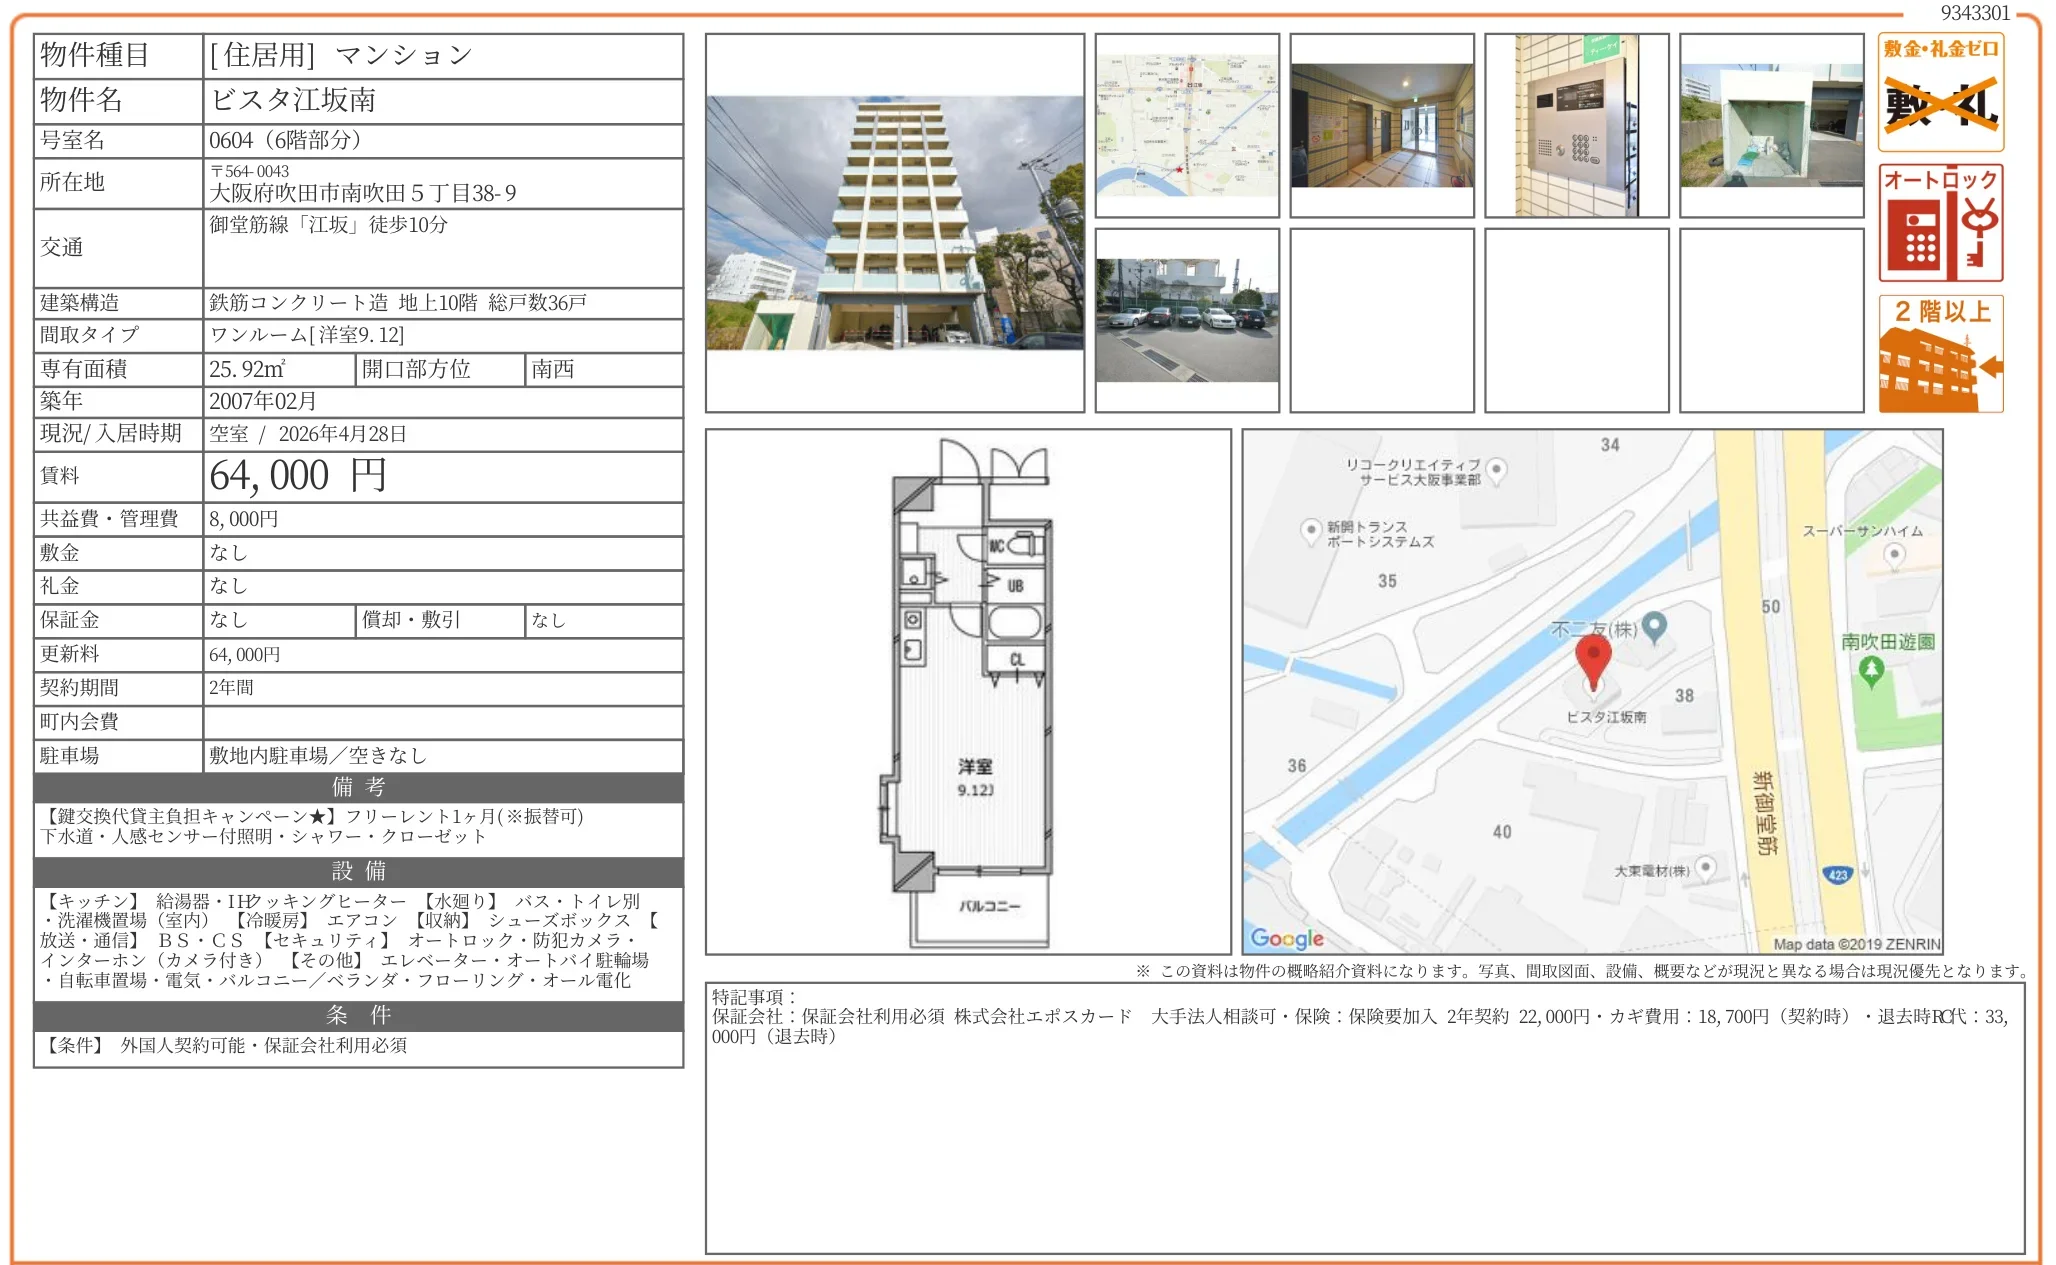Click the 備考 section header bar
This screenshot has height=1265, width=2056.
[x=358, y=787]
